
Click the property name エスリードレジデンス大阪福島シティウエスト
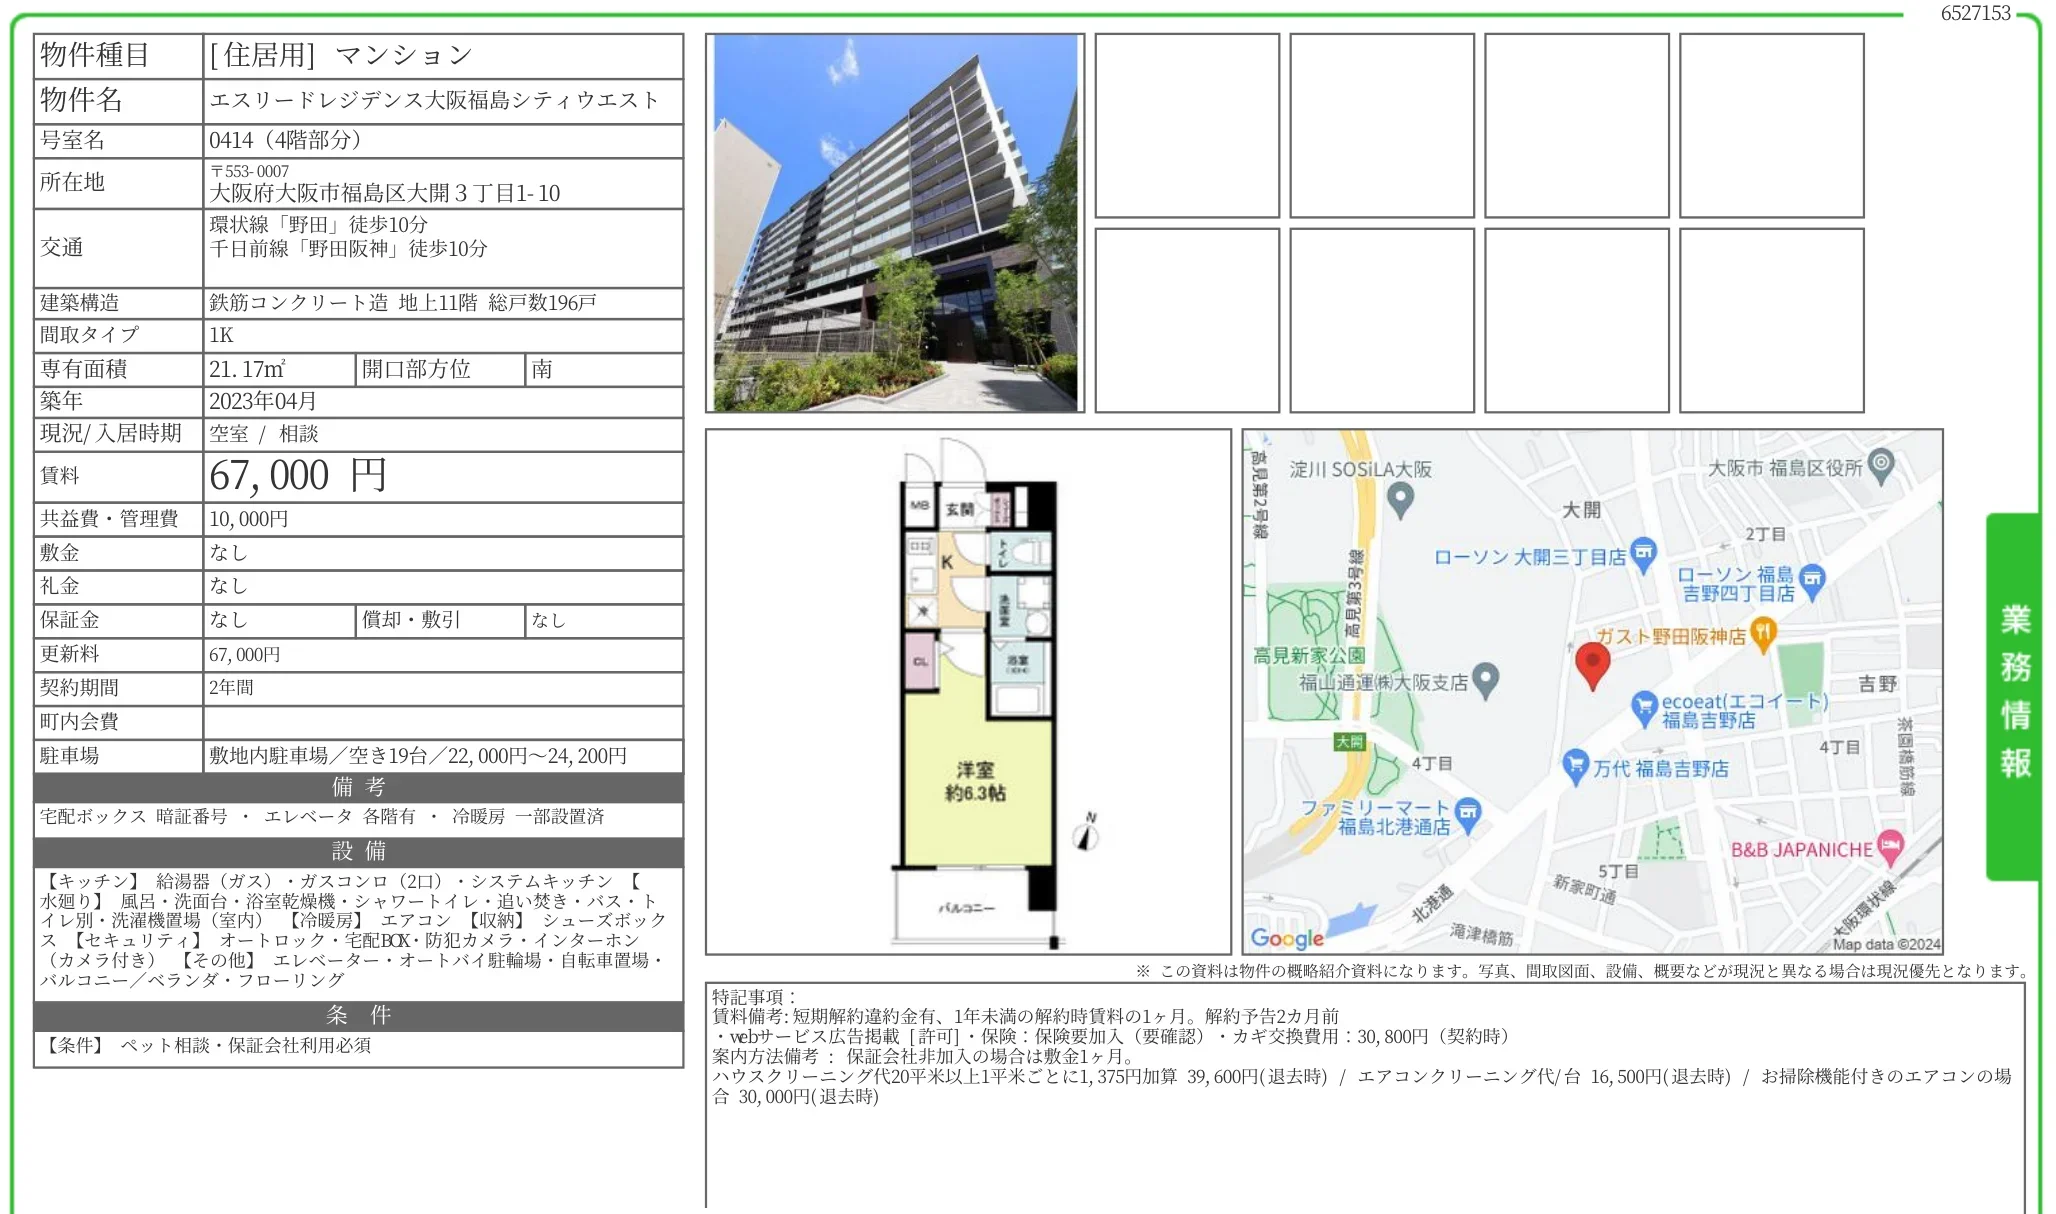[x=434, y=100]
